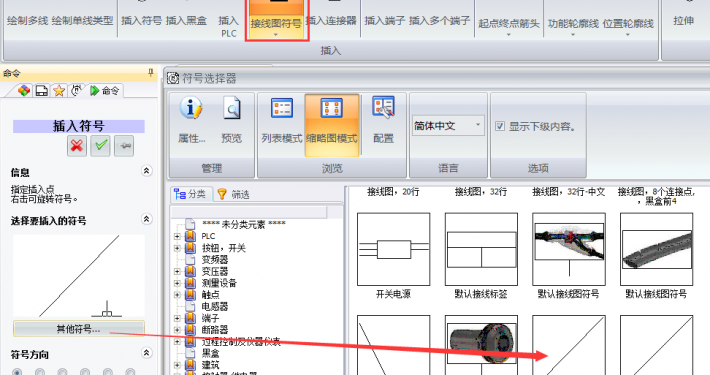Click the 其他符号... button
Screen dimensions: 710x375
click(79, 329)
